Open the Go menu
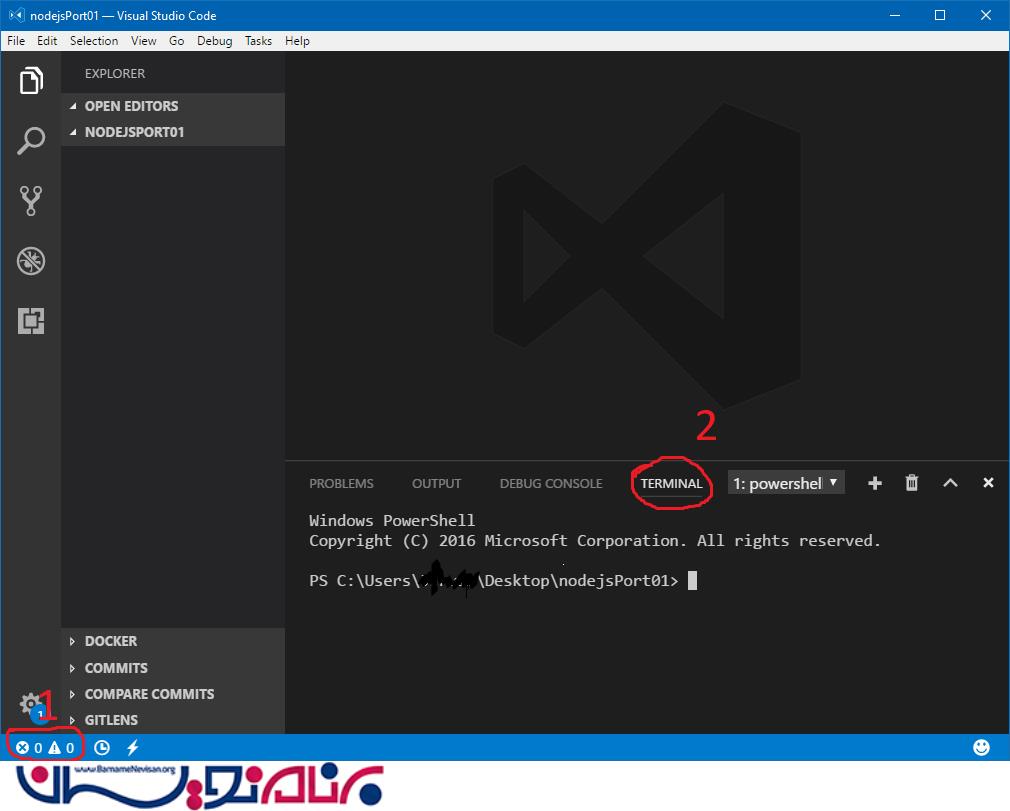Screen dimensions: 1010x811 click(x=176, y=41)
